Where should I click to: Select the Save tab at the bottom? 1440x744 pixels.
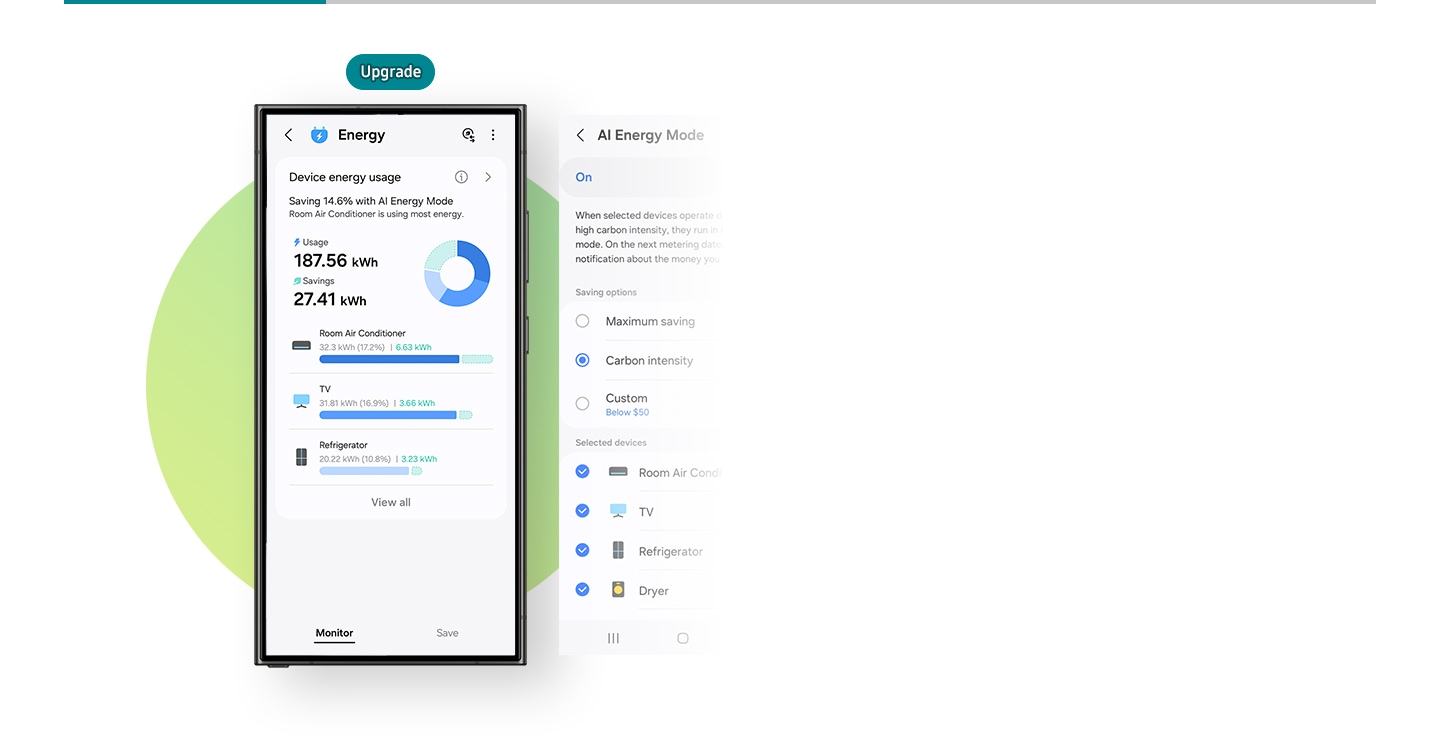click(446, 632)
